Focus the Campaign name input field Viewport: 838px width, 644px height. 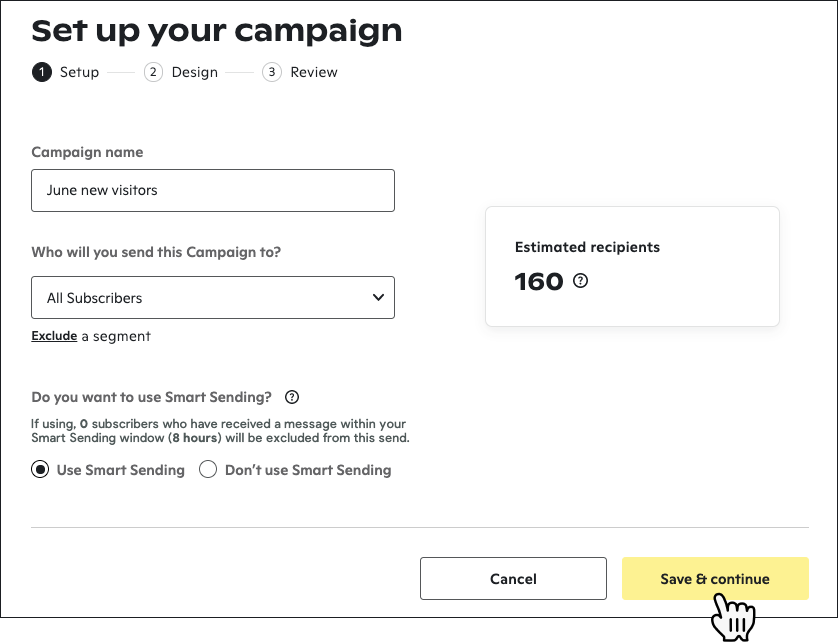tap(212, 190)
